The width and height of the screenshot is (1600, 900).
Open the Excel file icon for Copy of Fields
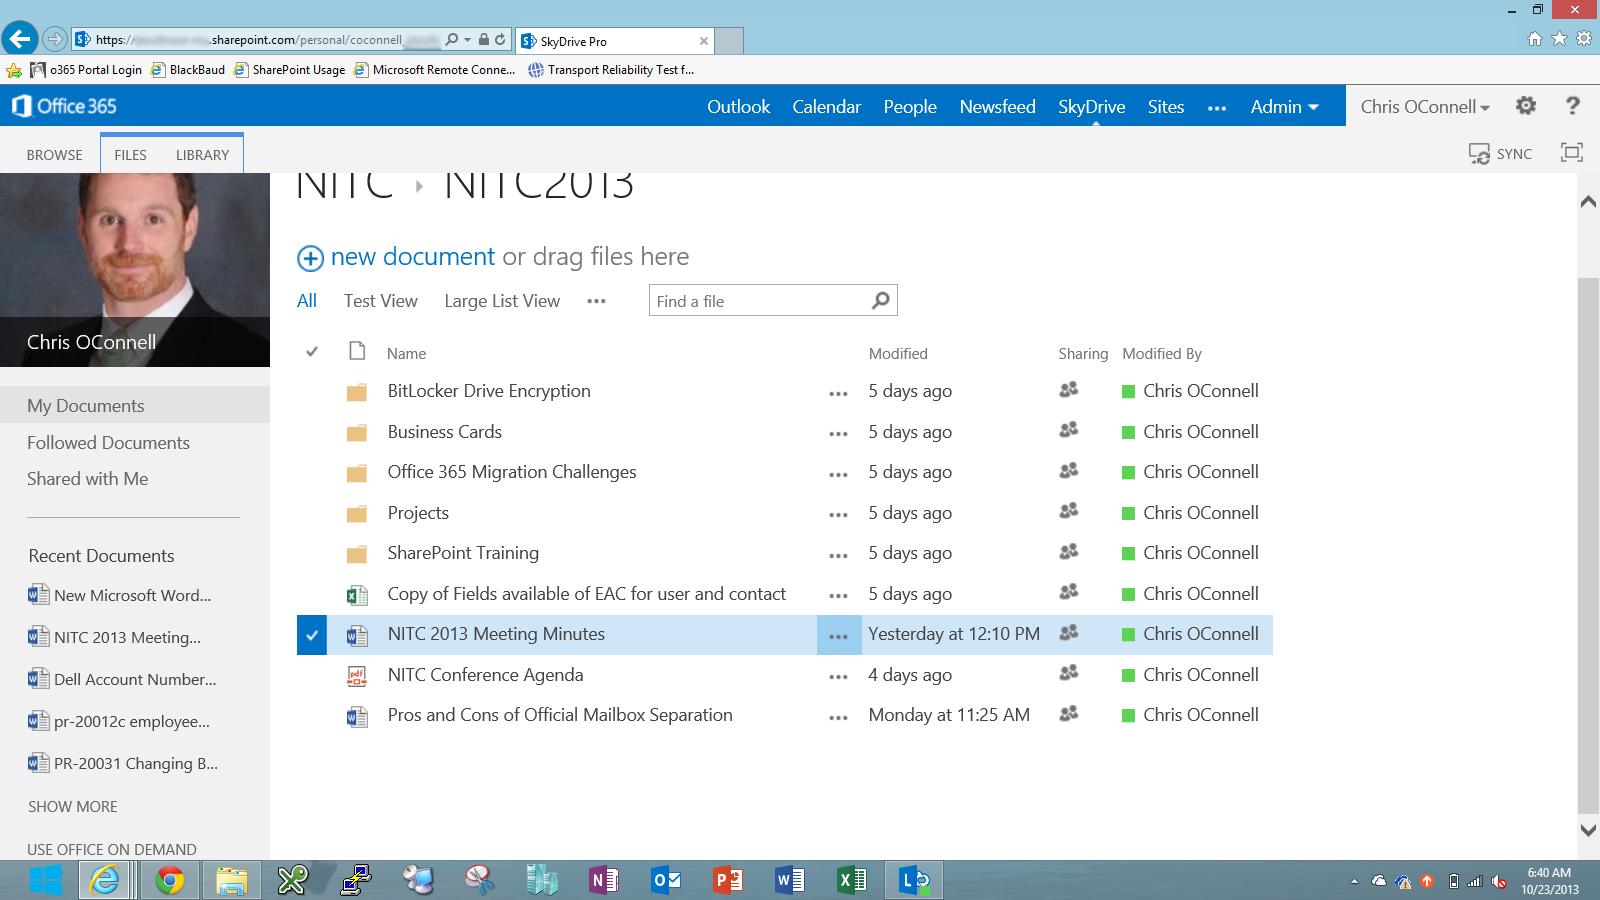pos(356,593)
